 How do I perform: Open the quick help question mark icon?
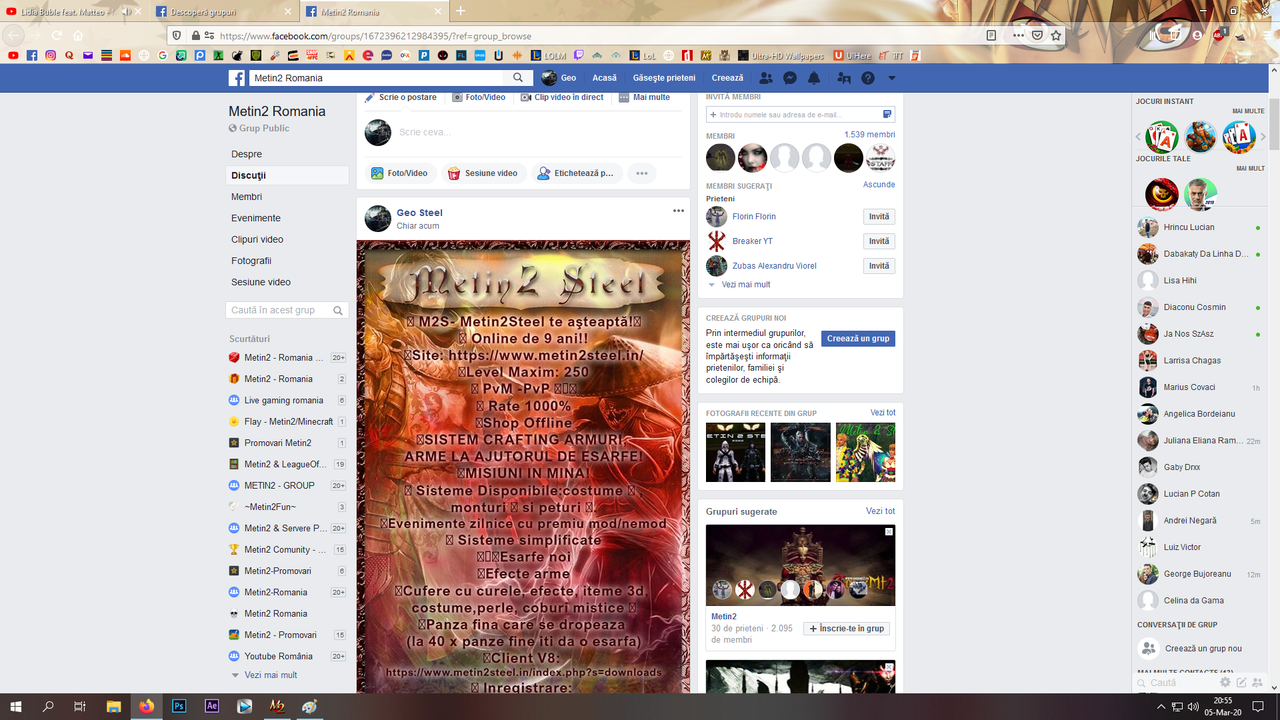868,78
